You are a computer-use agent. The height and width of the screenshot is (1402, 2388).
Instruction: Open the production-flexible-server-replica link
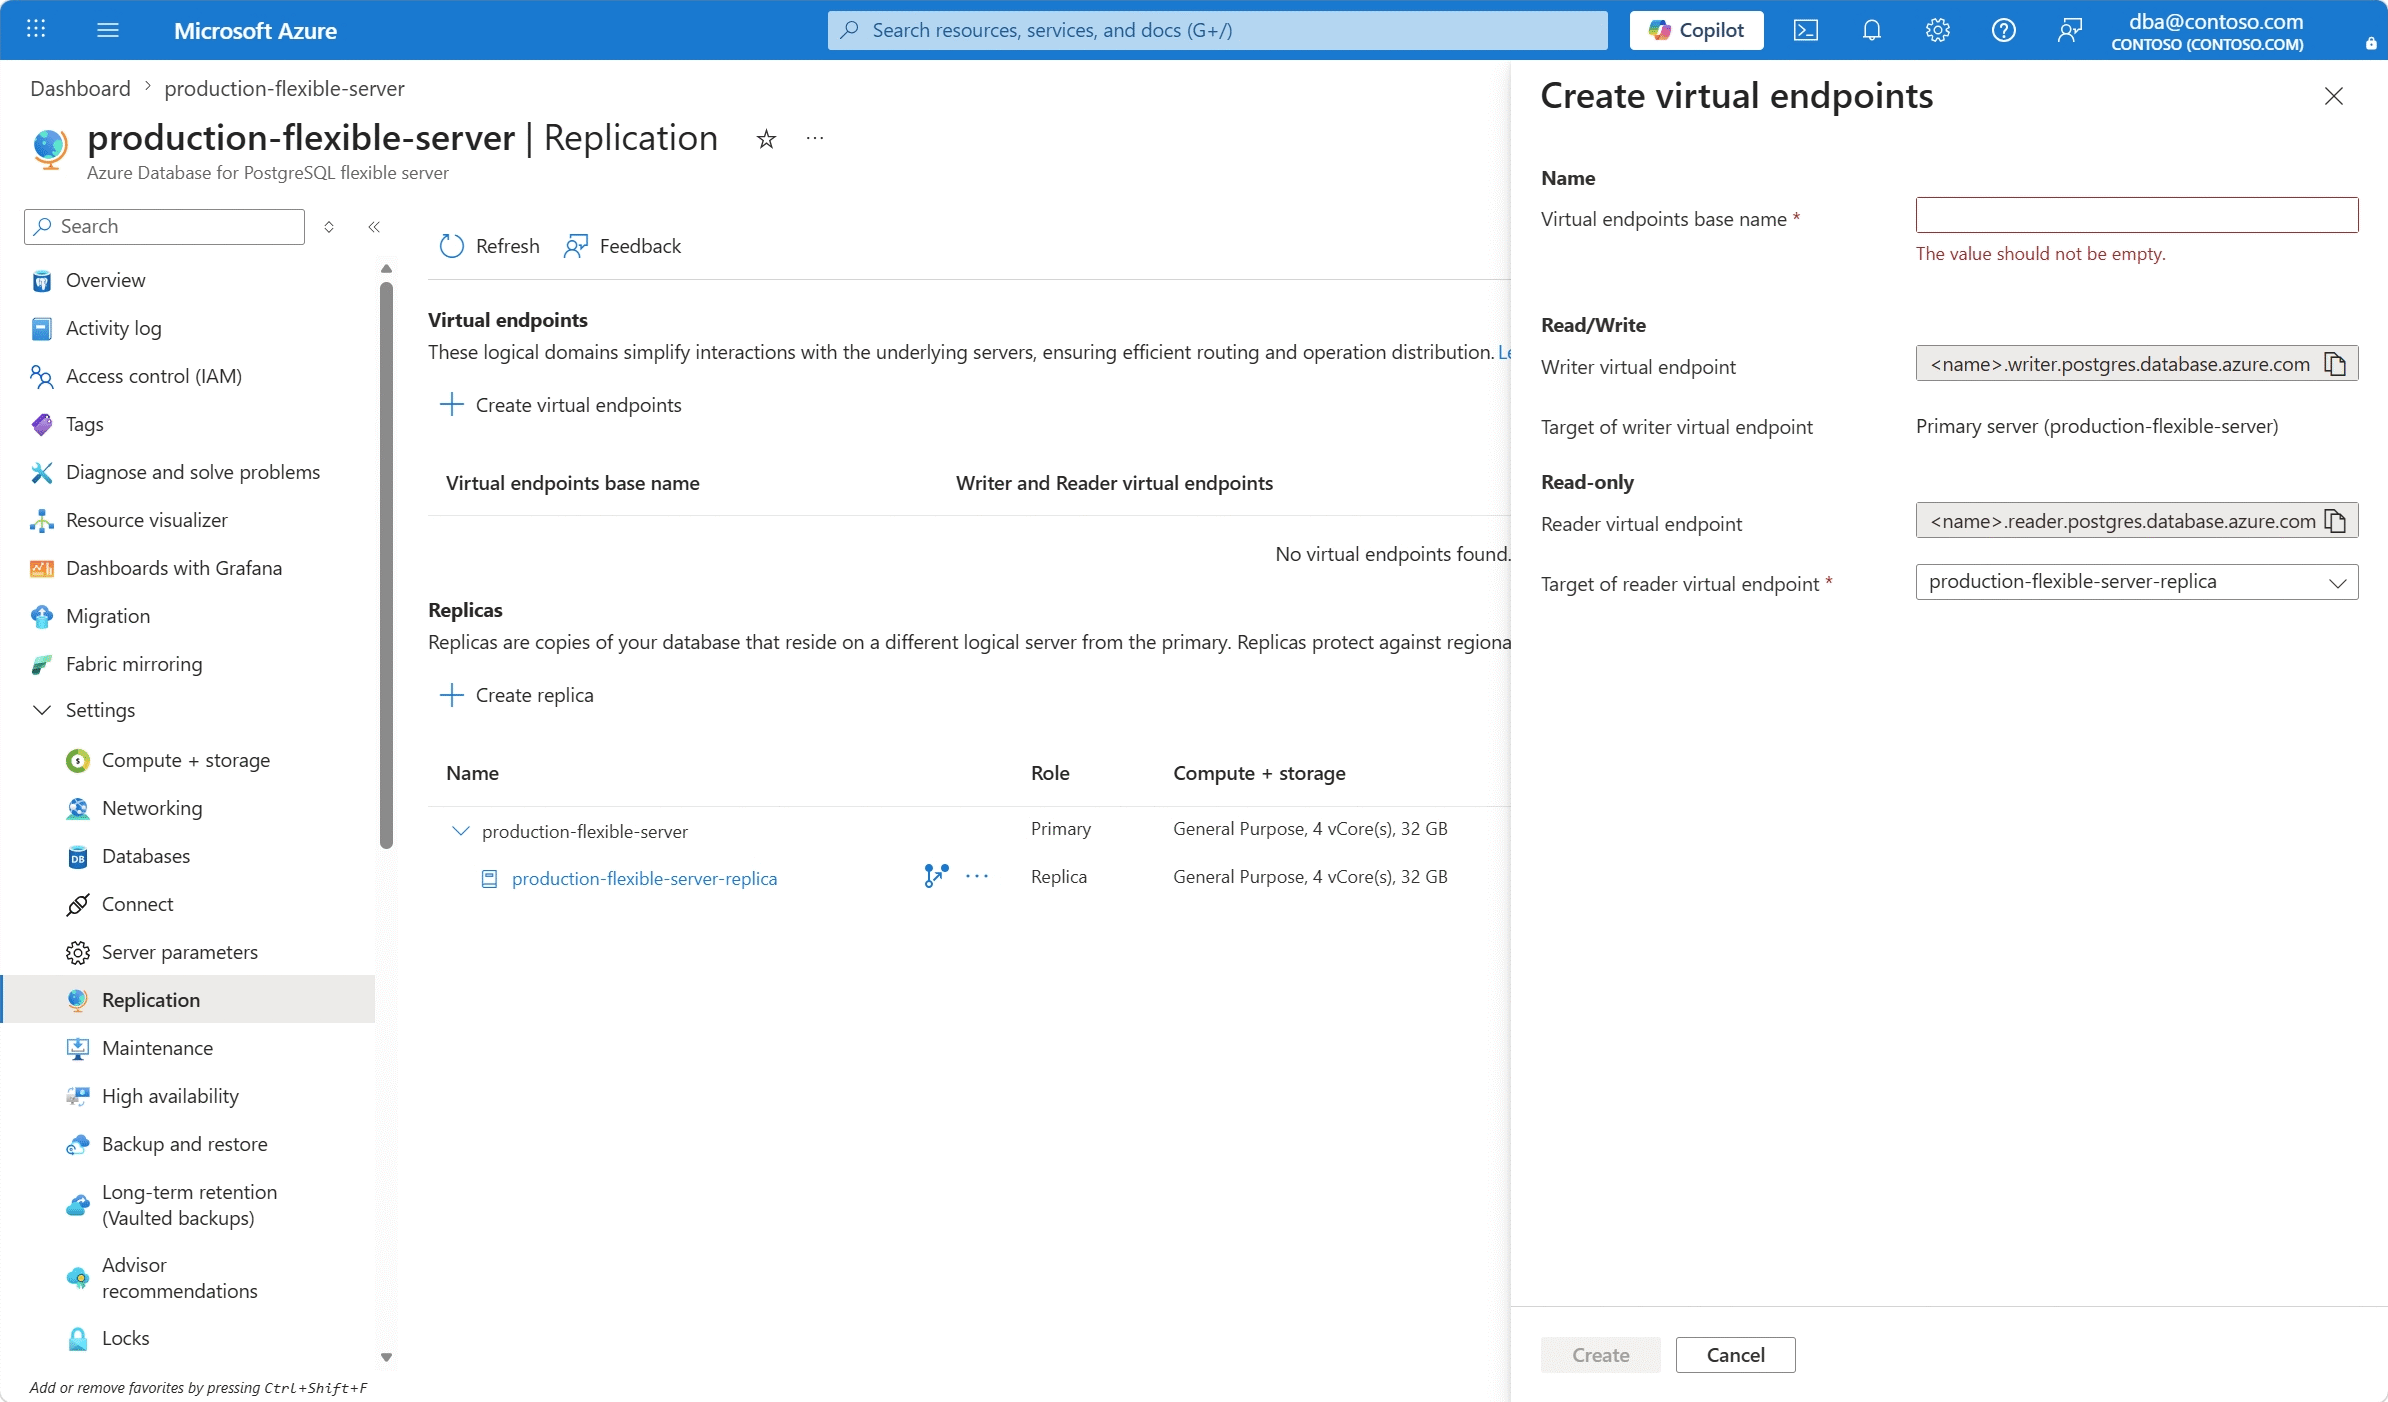644,878
